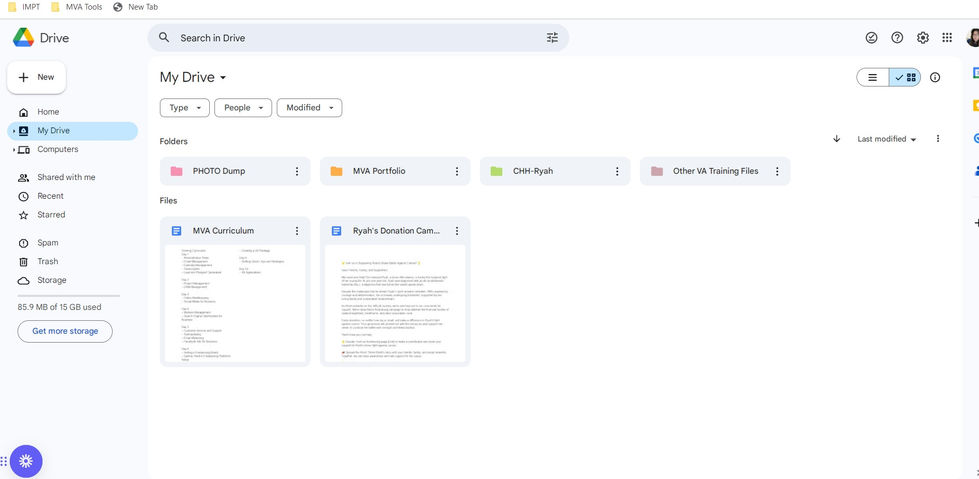Viewport: 979px width, 479px height.
Task: Click the Google Drive logo
Action: point(23,37)
